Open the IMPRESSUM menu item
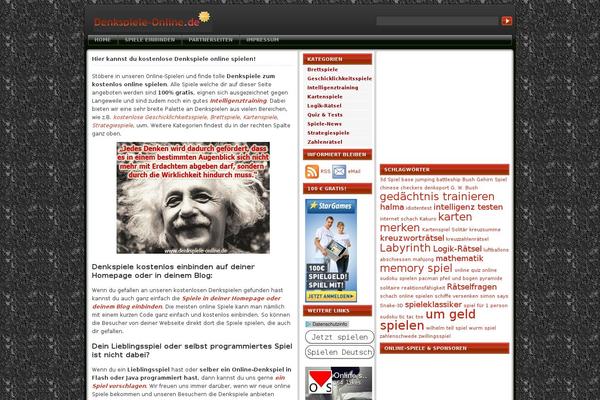The height and width of the screenshot is (400, 600). pyautogui.click(x=262, y=39)
